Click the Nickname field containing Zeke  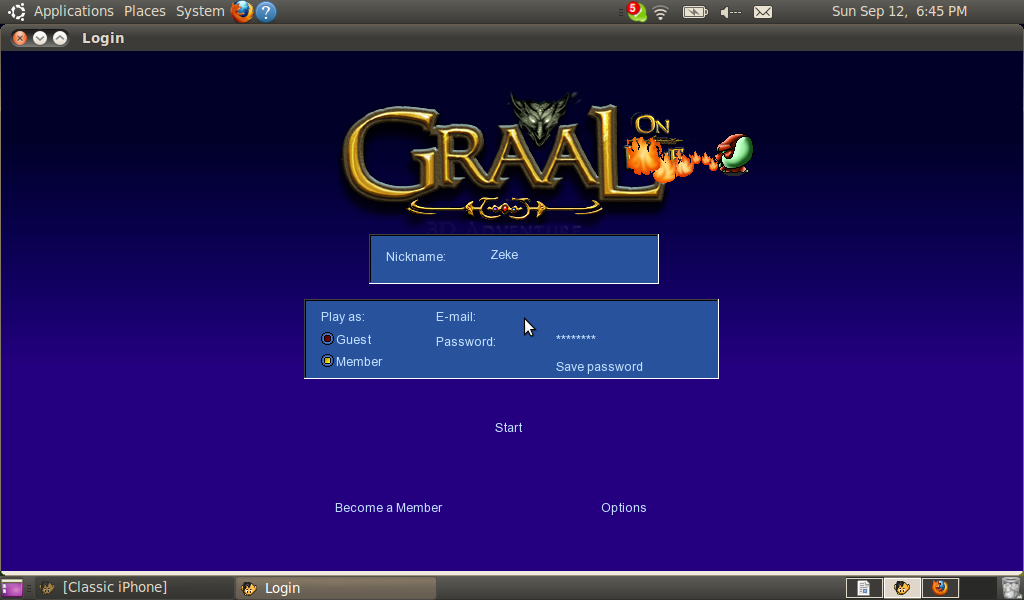click(x=560, y=256)
